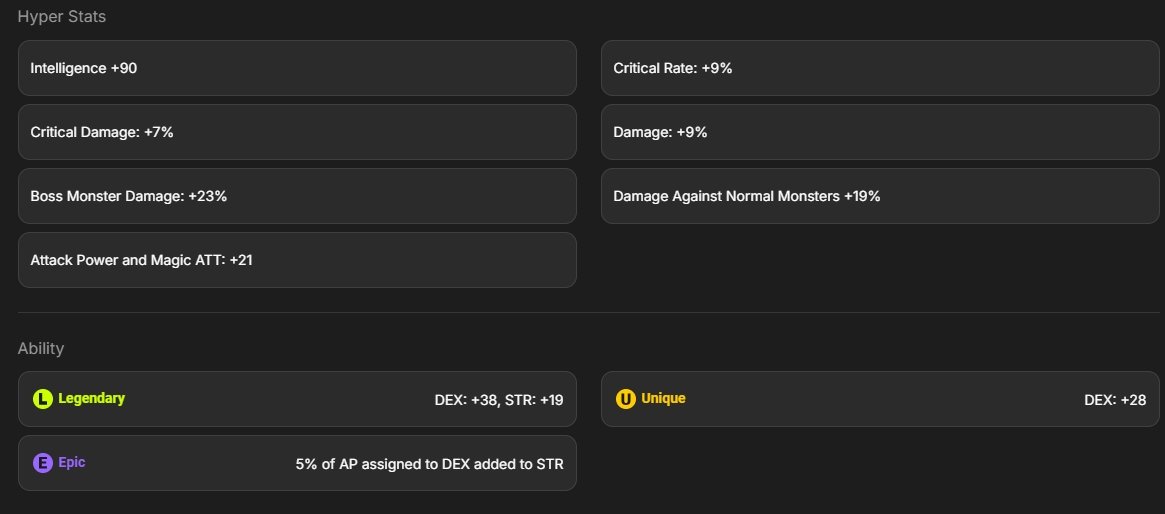Click the Epic rank E icon

coord(42,463)
